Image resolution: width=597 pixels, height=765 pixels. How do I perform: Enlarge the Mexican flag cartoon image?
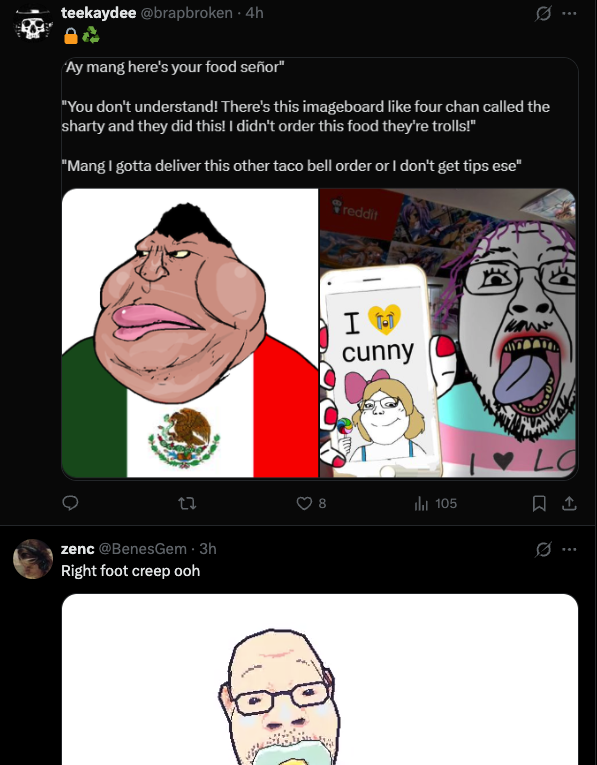click(190, 333)
